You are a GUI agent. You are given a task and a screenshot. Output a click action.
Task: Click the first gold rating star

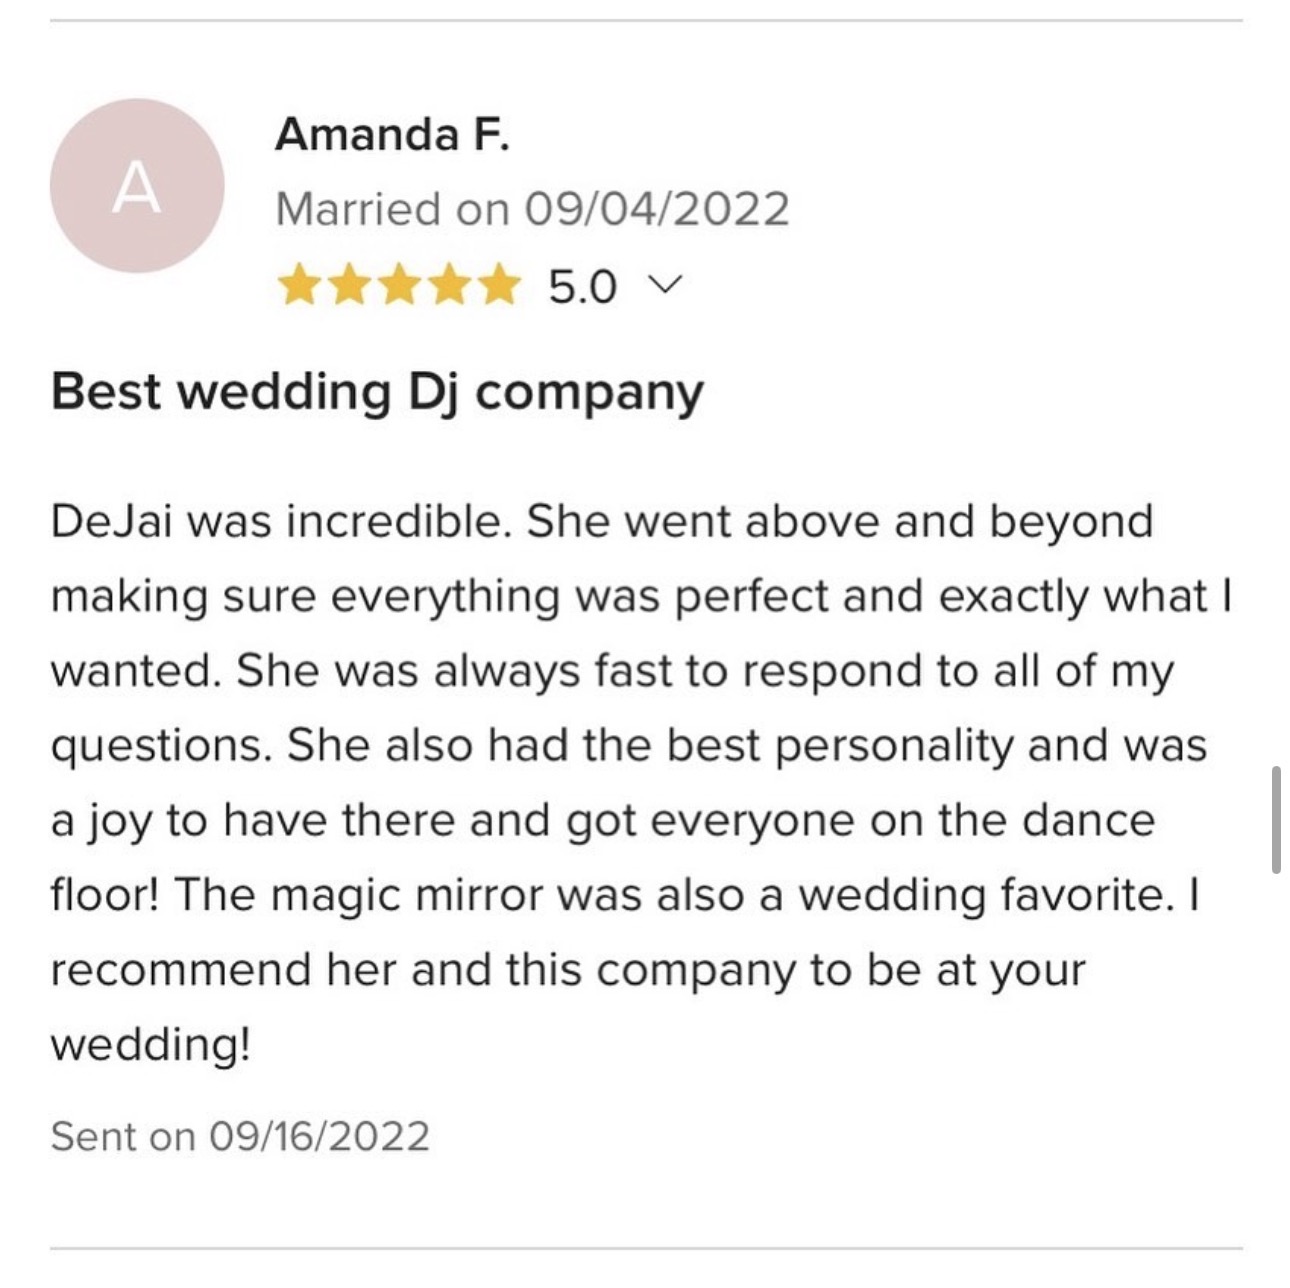pyautogui.click(x=299, y=288)
